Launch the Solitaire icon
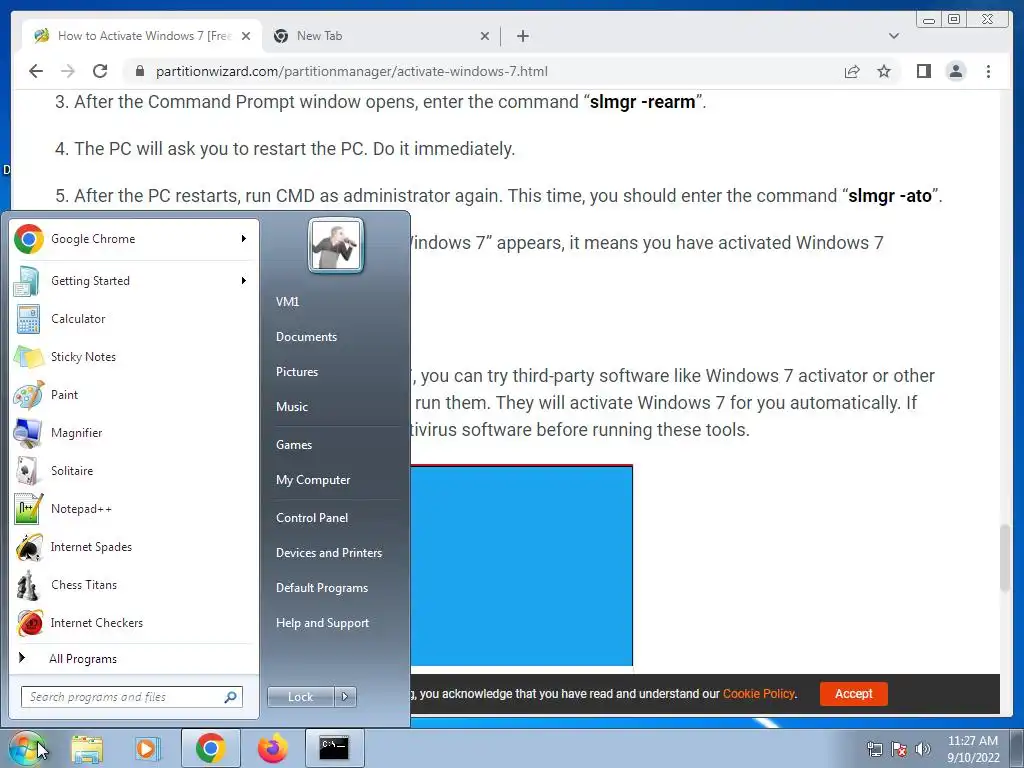 click(x=28, y=471)
